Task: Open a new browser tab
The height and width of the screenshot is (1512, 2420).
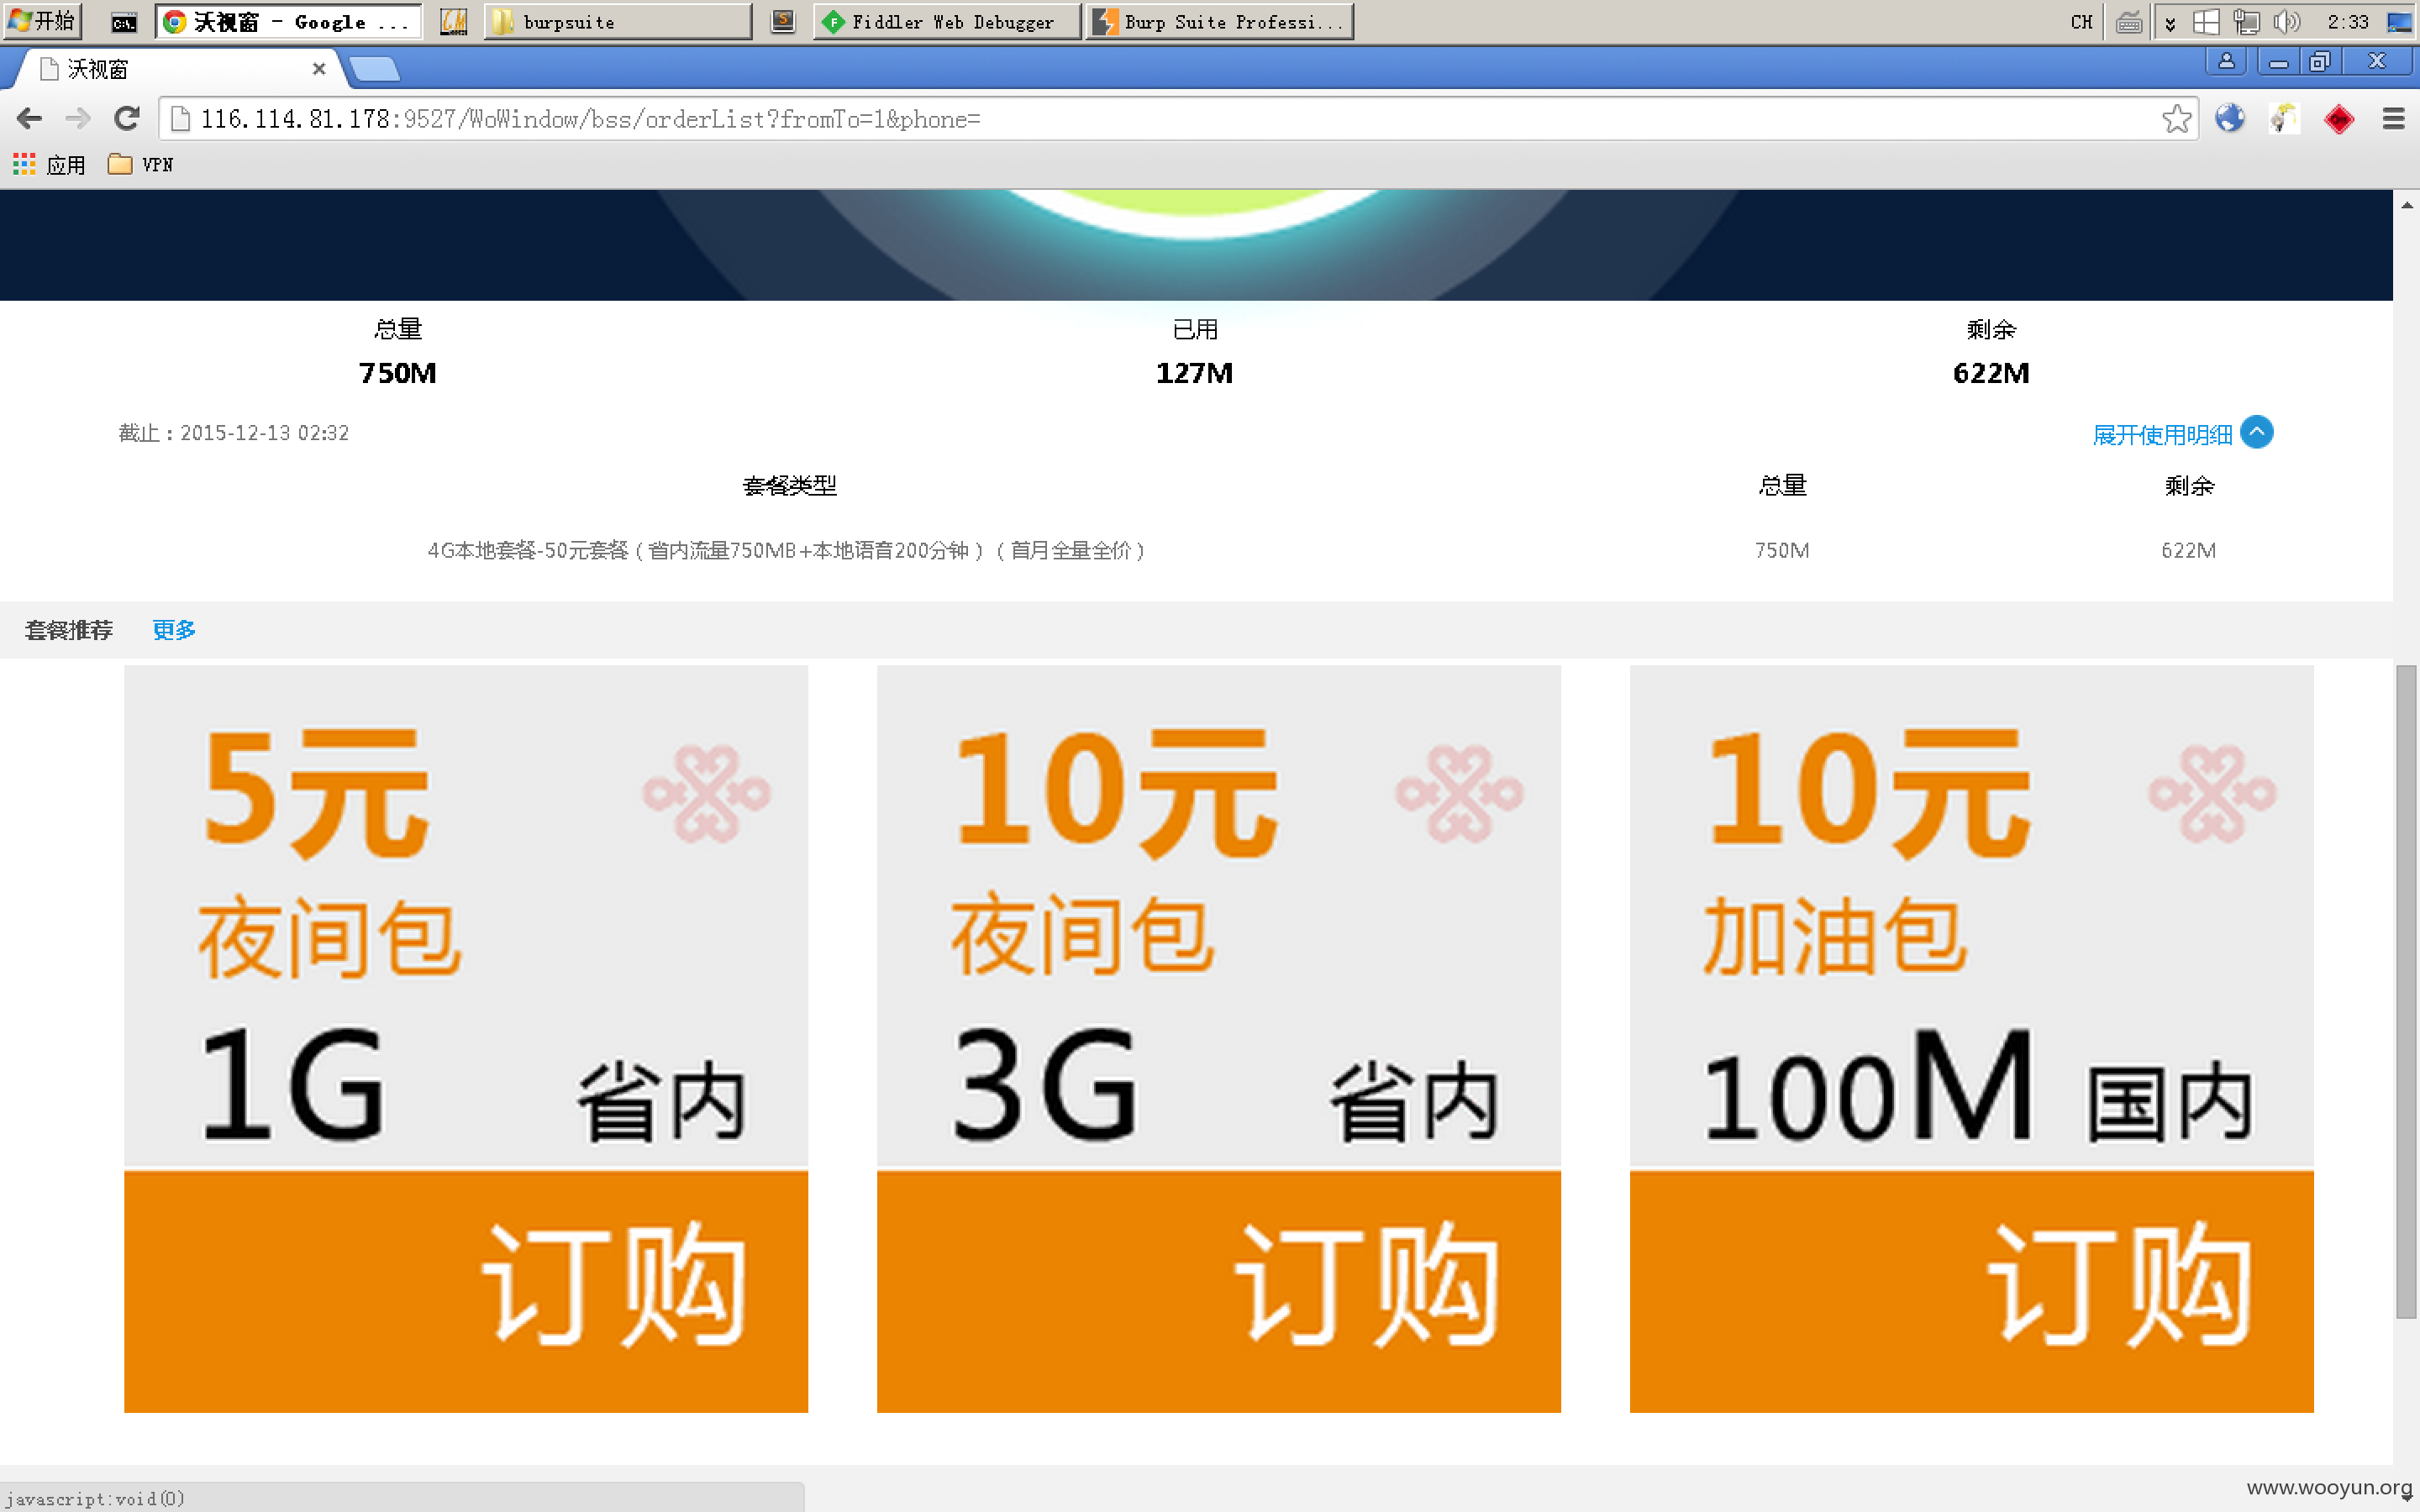Action: pos(374,69)
